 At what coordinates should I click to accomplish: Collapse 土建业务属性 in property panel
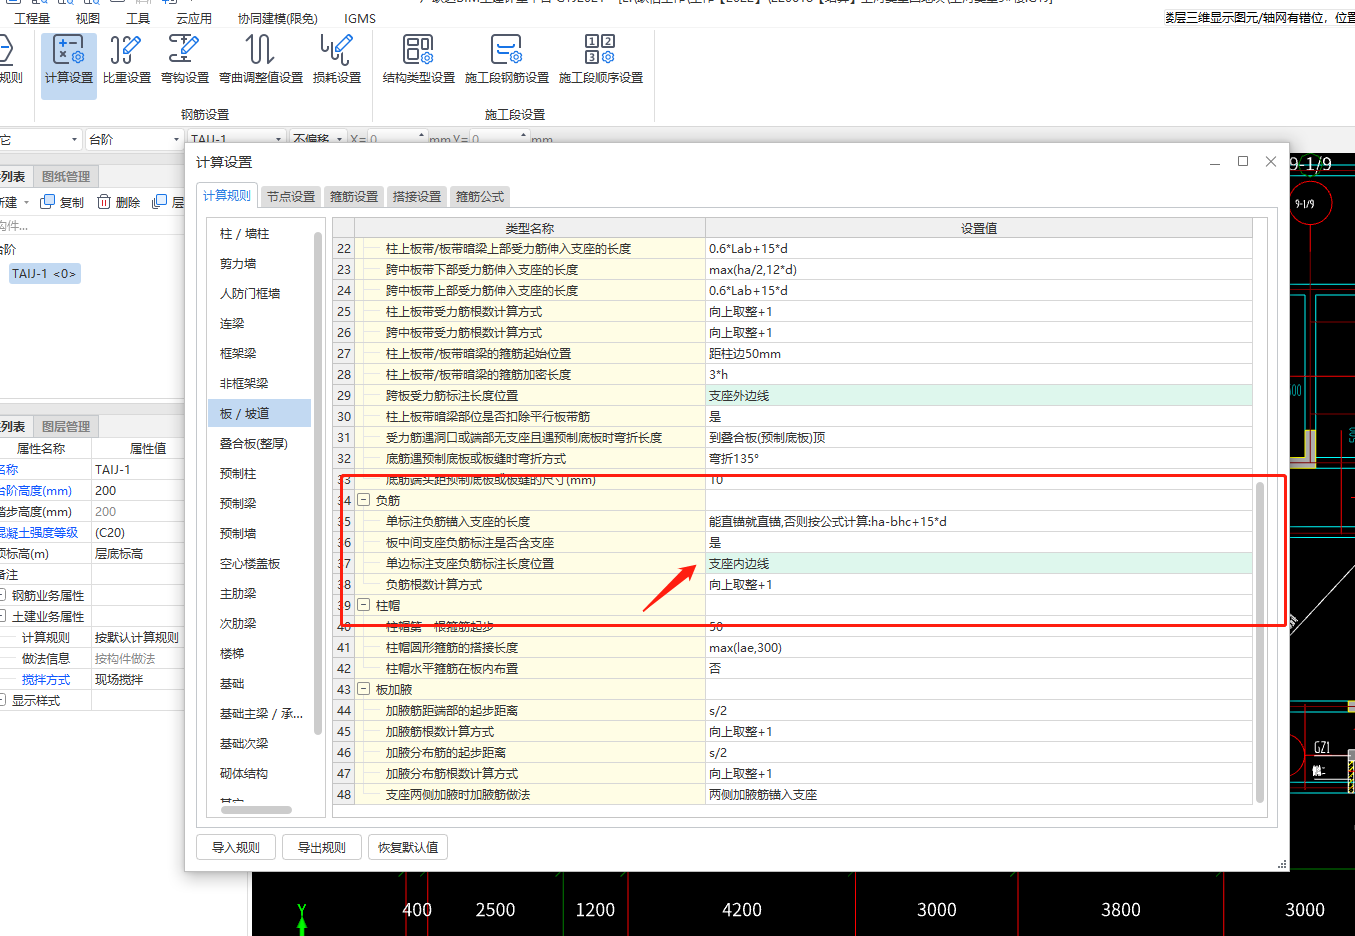coord(3,616)
